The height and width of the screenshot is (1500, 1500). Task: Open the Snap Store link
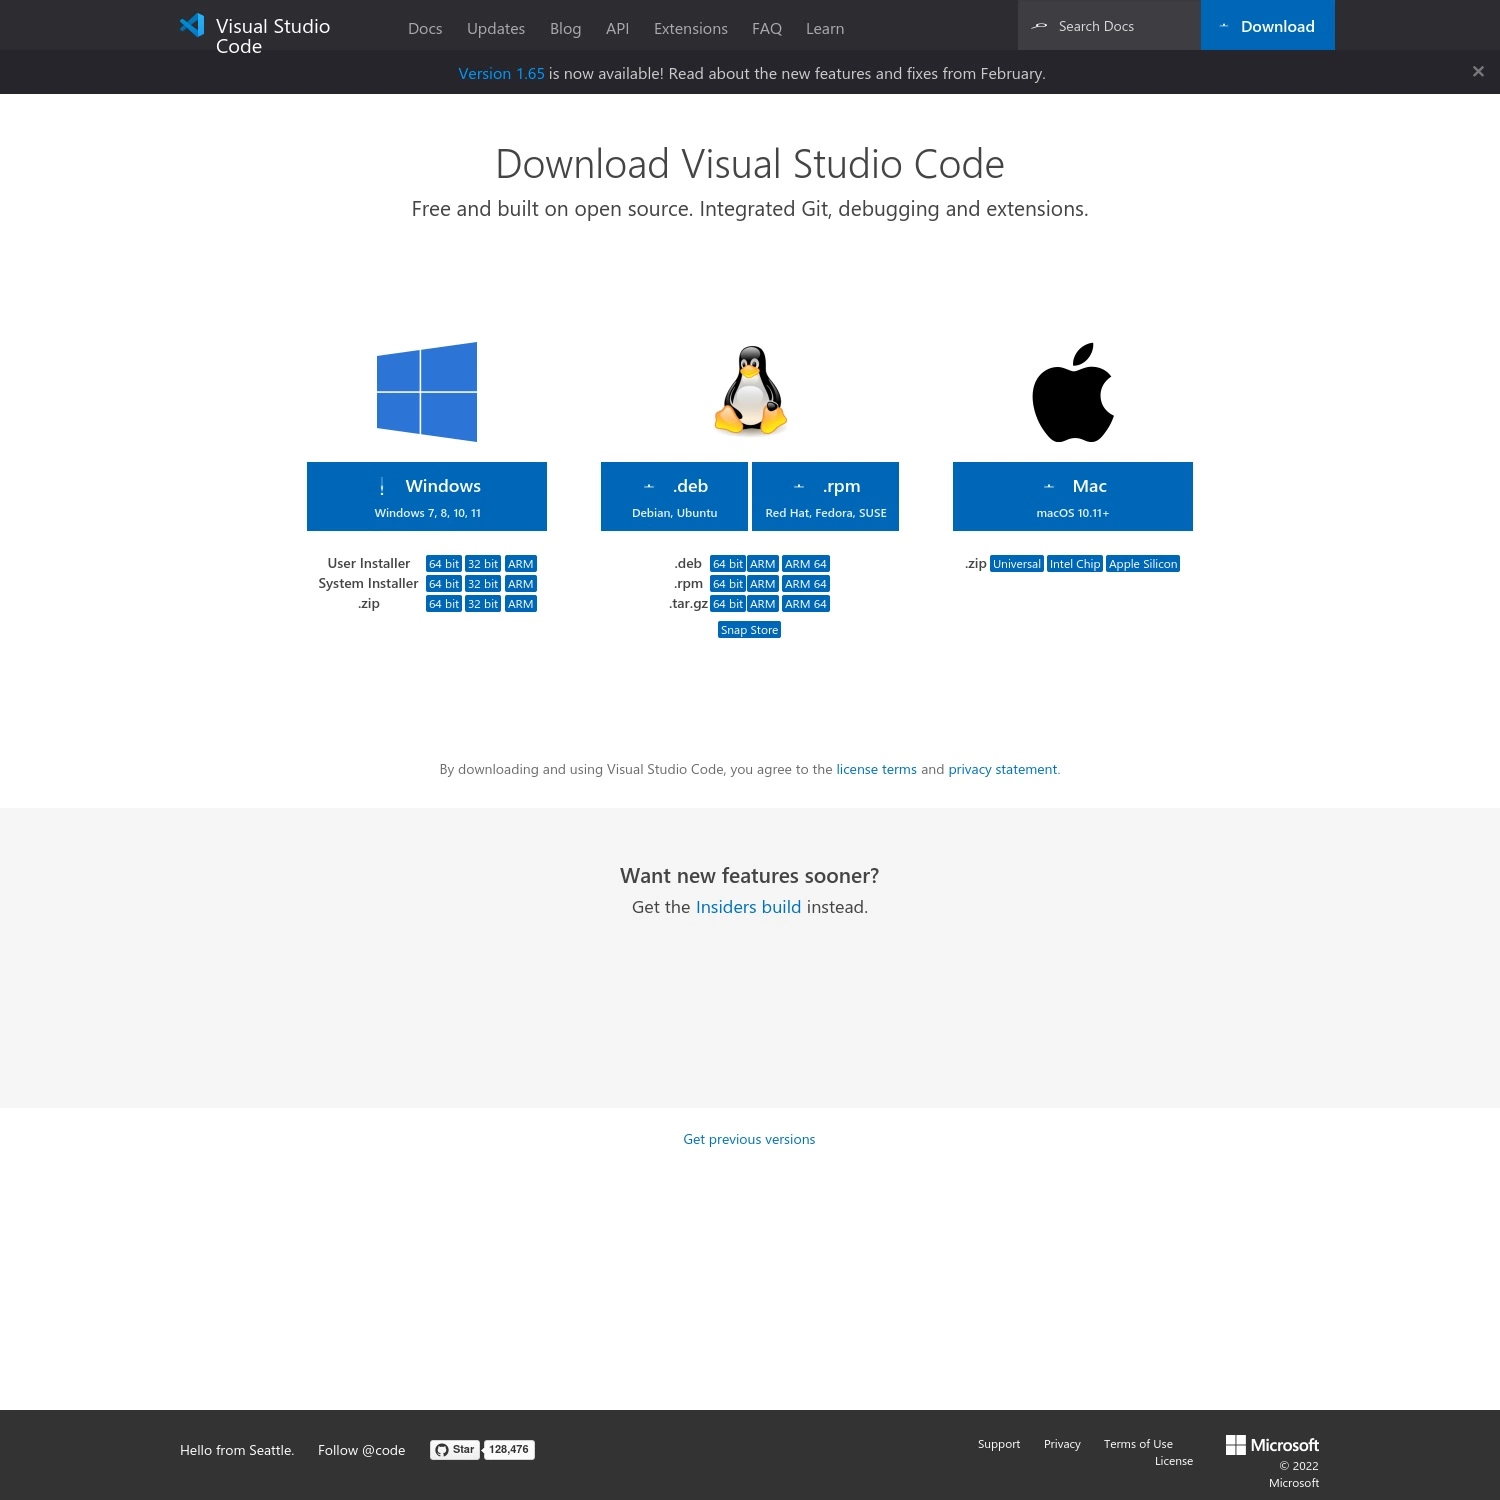(x=749, y=630)
